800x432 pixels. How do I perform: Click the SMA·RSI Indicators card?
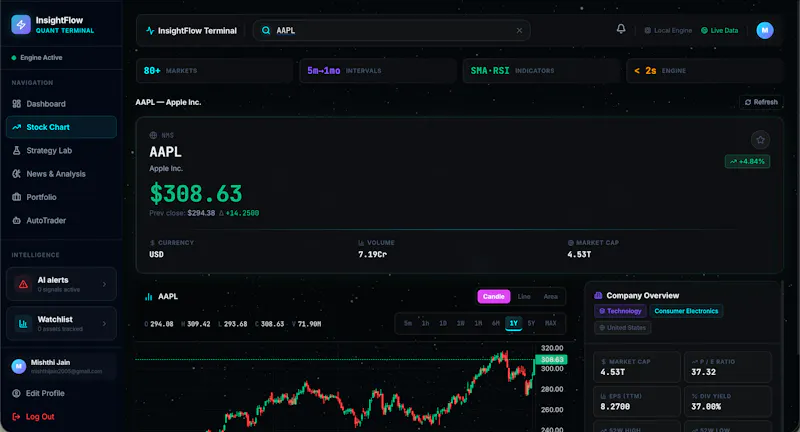tap(541, 70)
